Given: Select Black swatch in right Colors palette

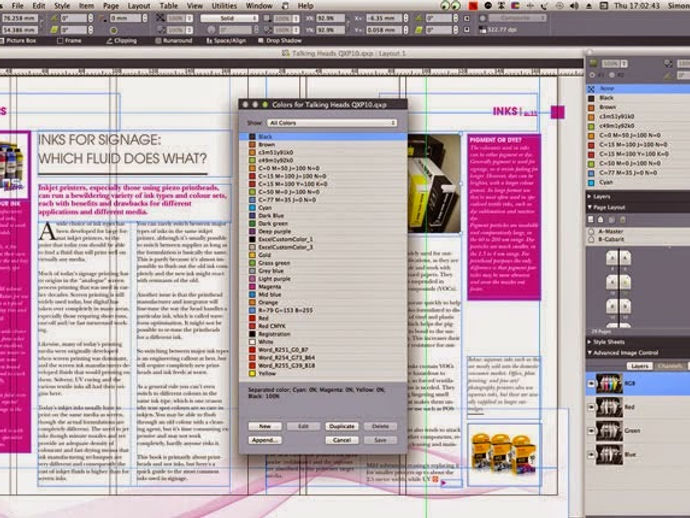Looking at the screenshot, I should tap(638, 98).
